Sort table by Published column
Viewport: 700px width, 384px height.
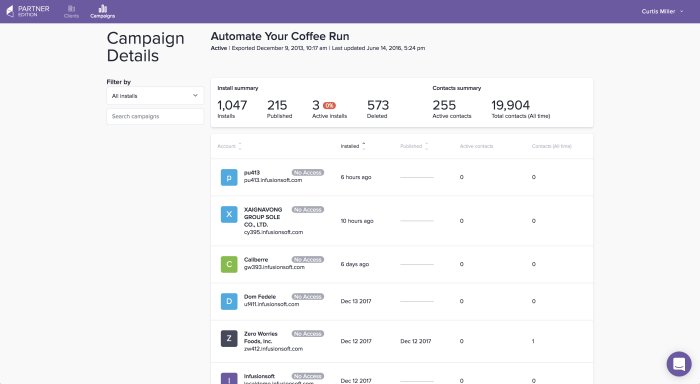[x=414, y=146]
